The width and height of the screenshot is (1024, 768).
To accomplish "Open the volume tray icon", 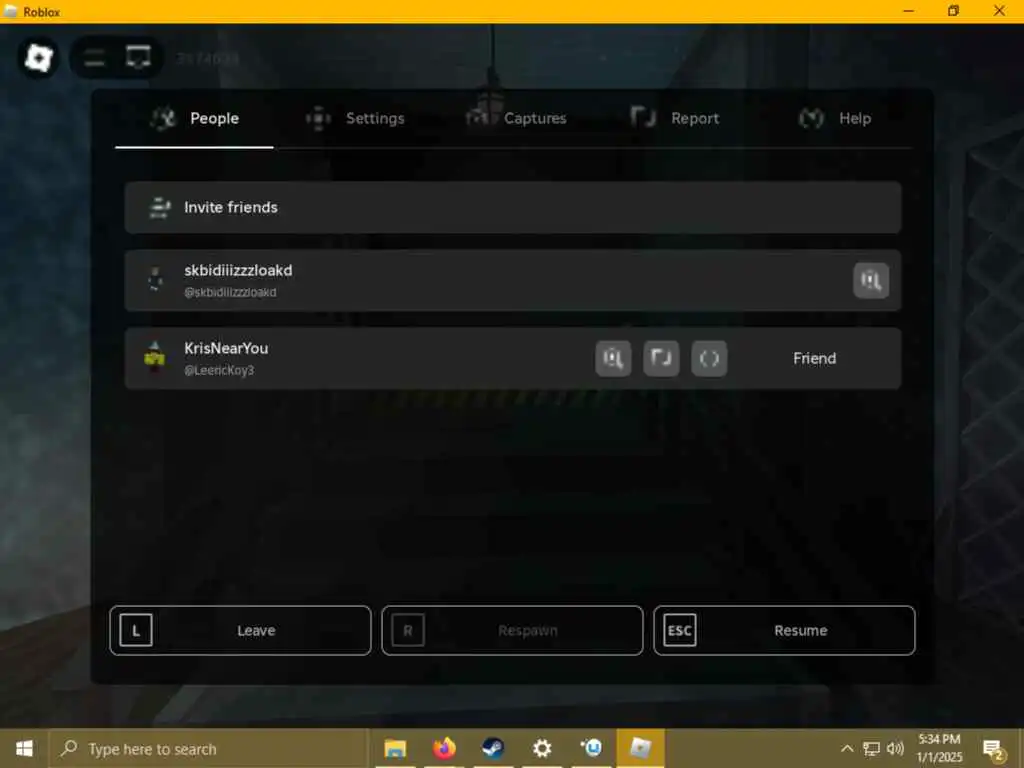I will [x=895, y=748].
